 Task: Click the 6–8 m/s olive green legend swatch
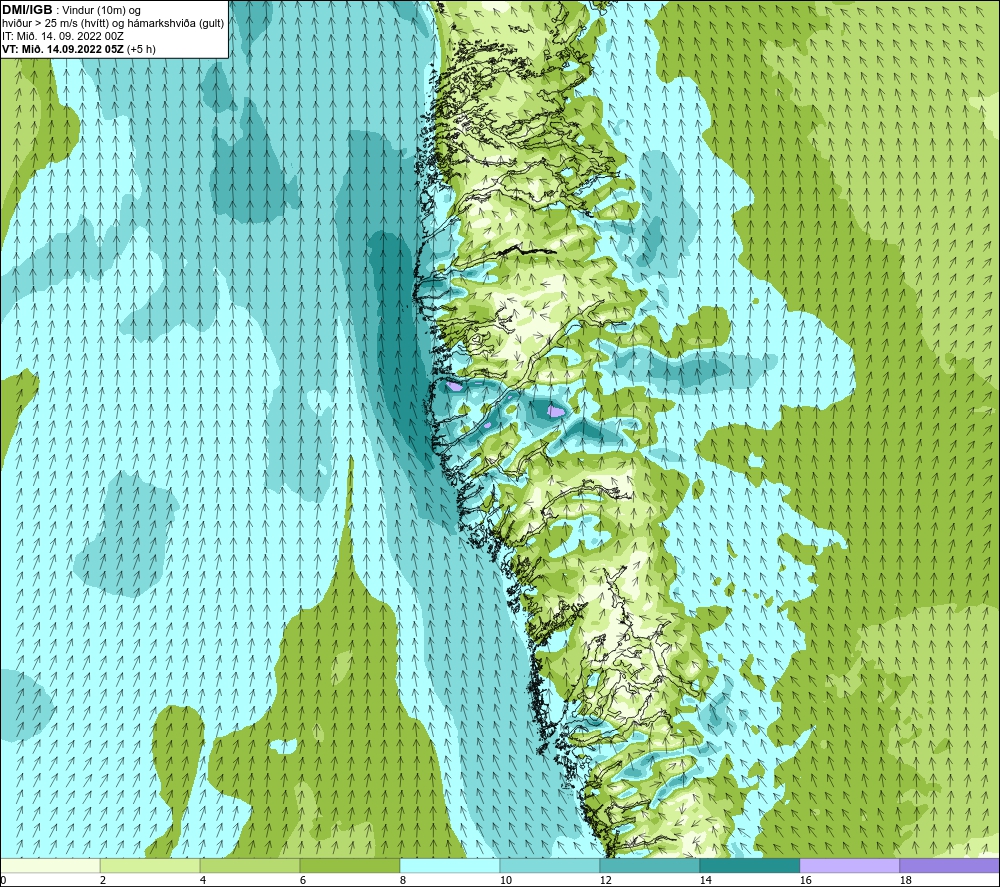[x=349, y=866]
